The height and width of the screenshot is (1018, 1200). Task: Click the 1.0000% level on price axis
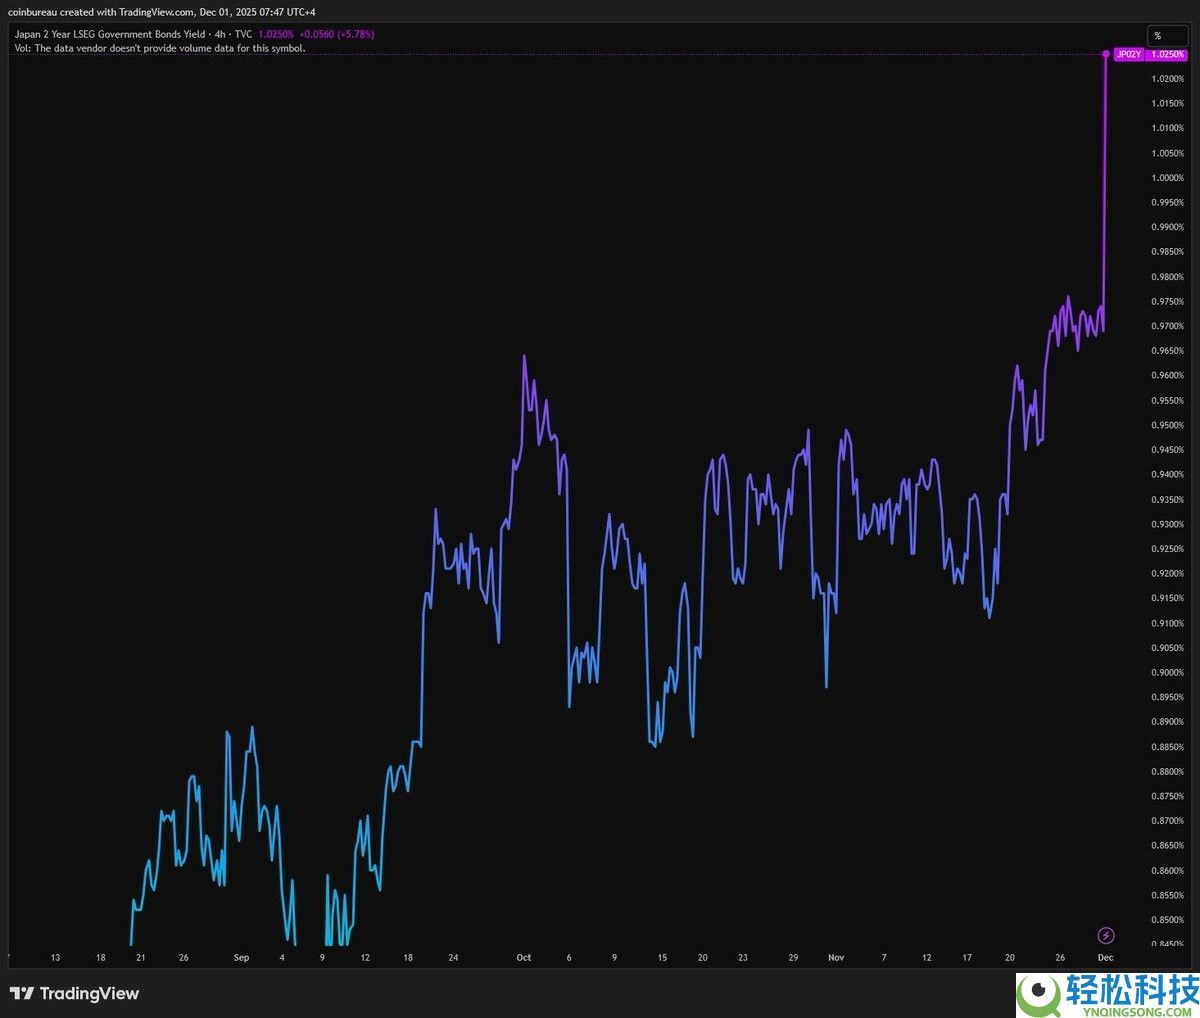pos(1167,178)
